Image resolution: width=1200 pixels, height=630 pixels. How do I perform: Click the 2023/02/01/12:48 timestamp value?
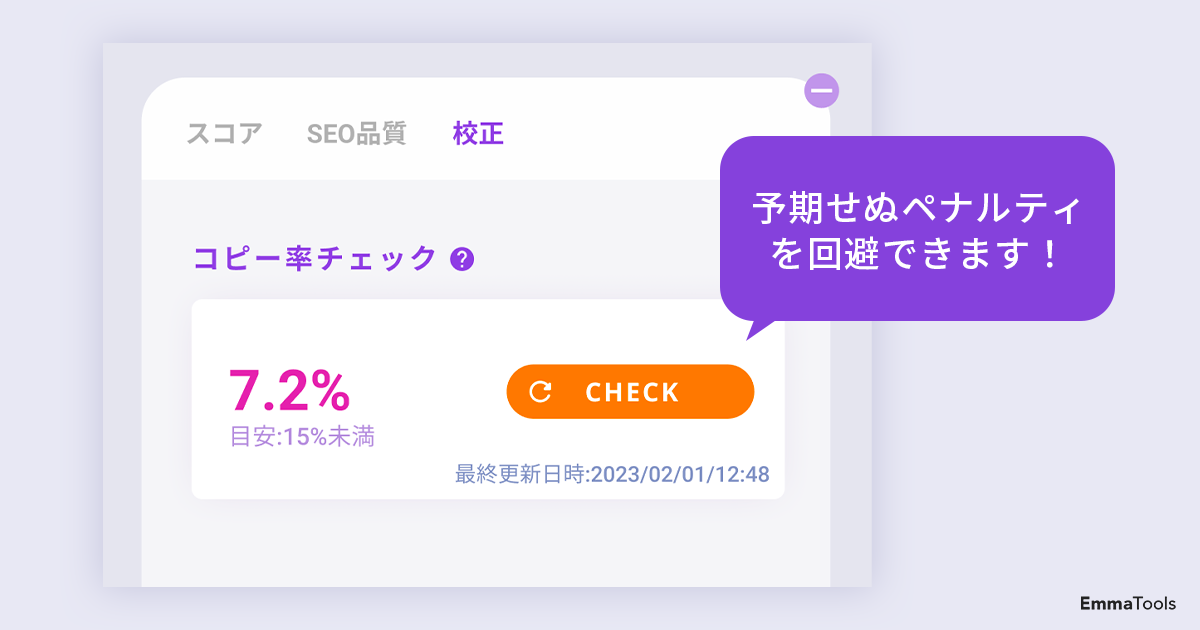680,474
